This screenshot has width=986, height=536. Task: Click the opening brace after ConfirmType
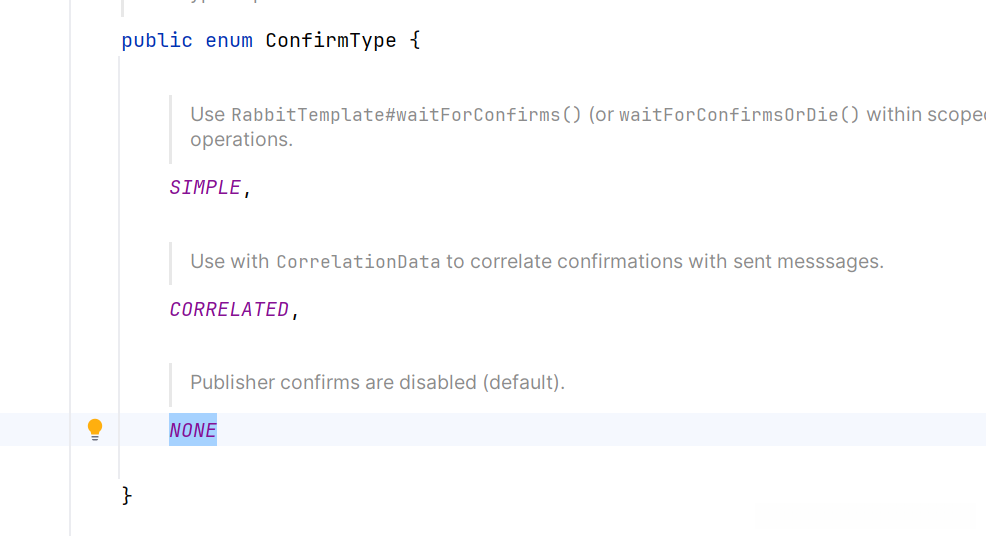click(415, 41)
